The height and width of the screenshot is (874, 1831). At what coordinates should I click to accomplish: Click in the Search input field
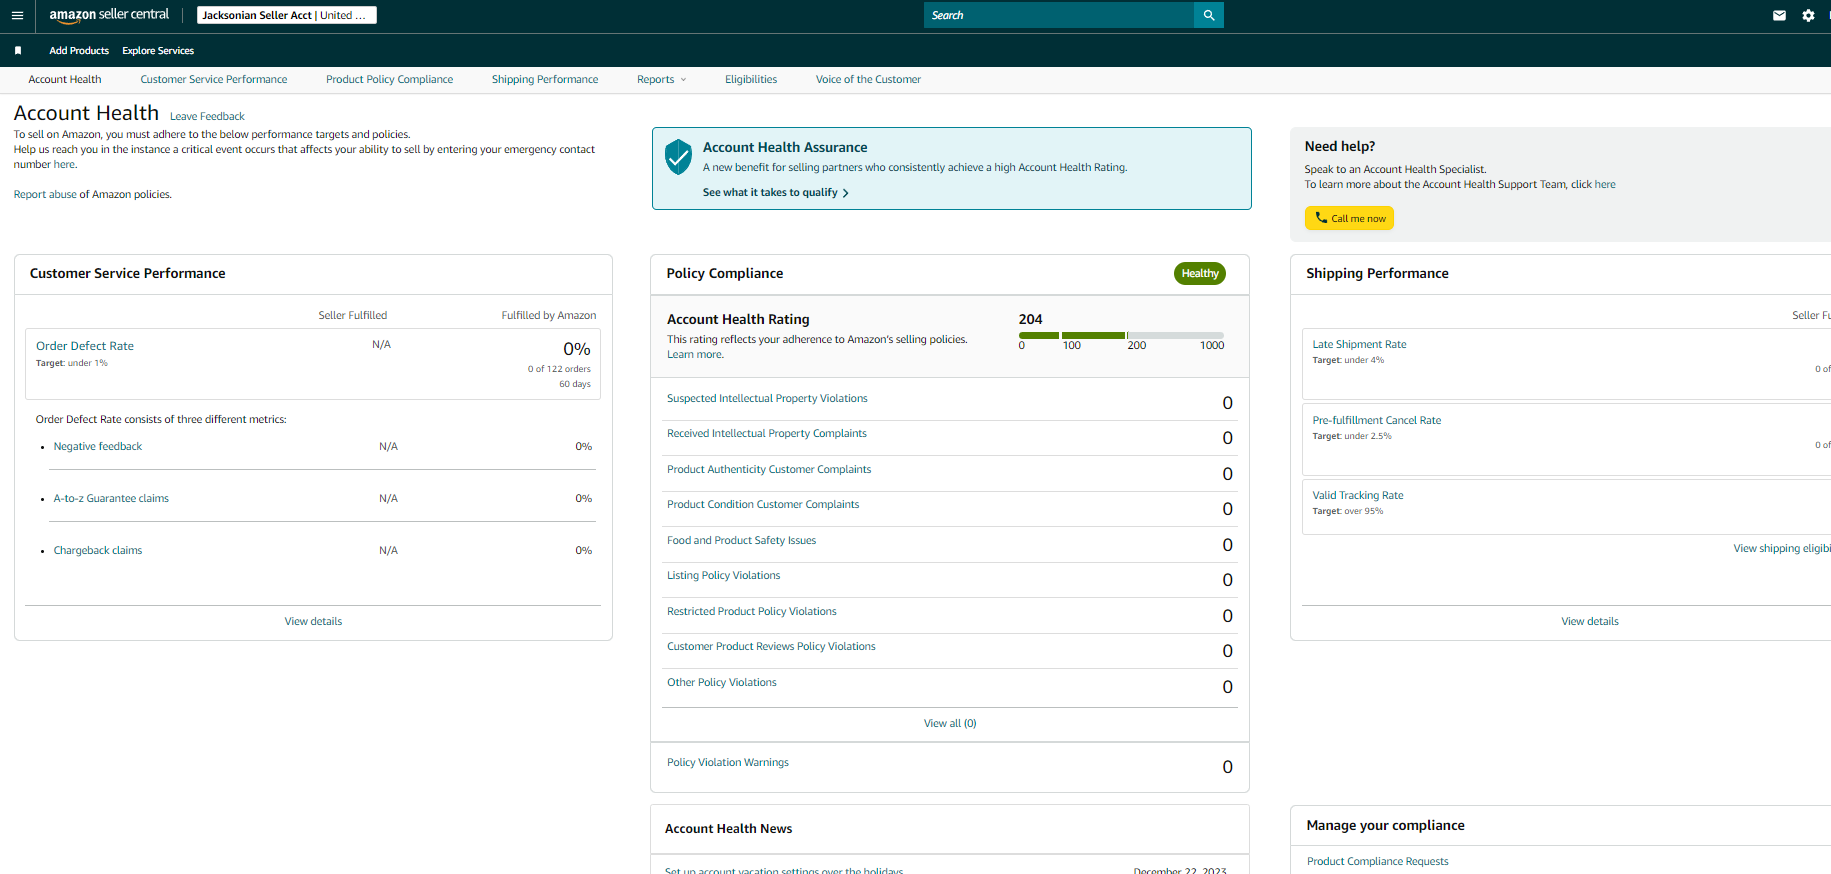point(1059,15)
